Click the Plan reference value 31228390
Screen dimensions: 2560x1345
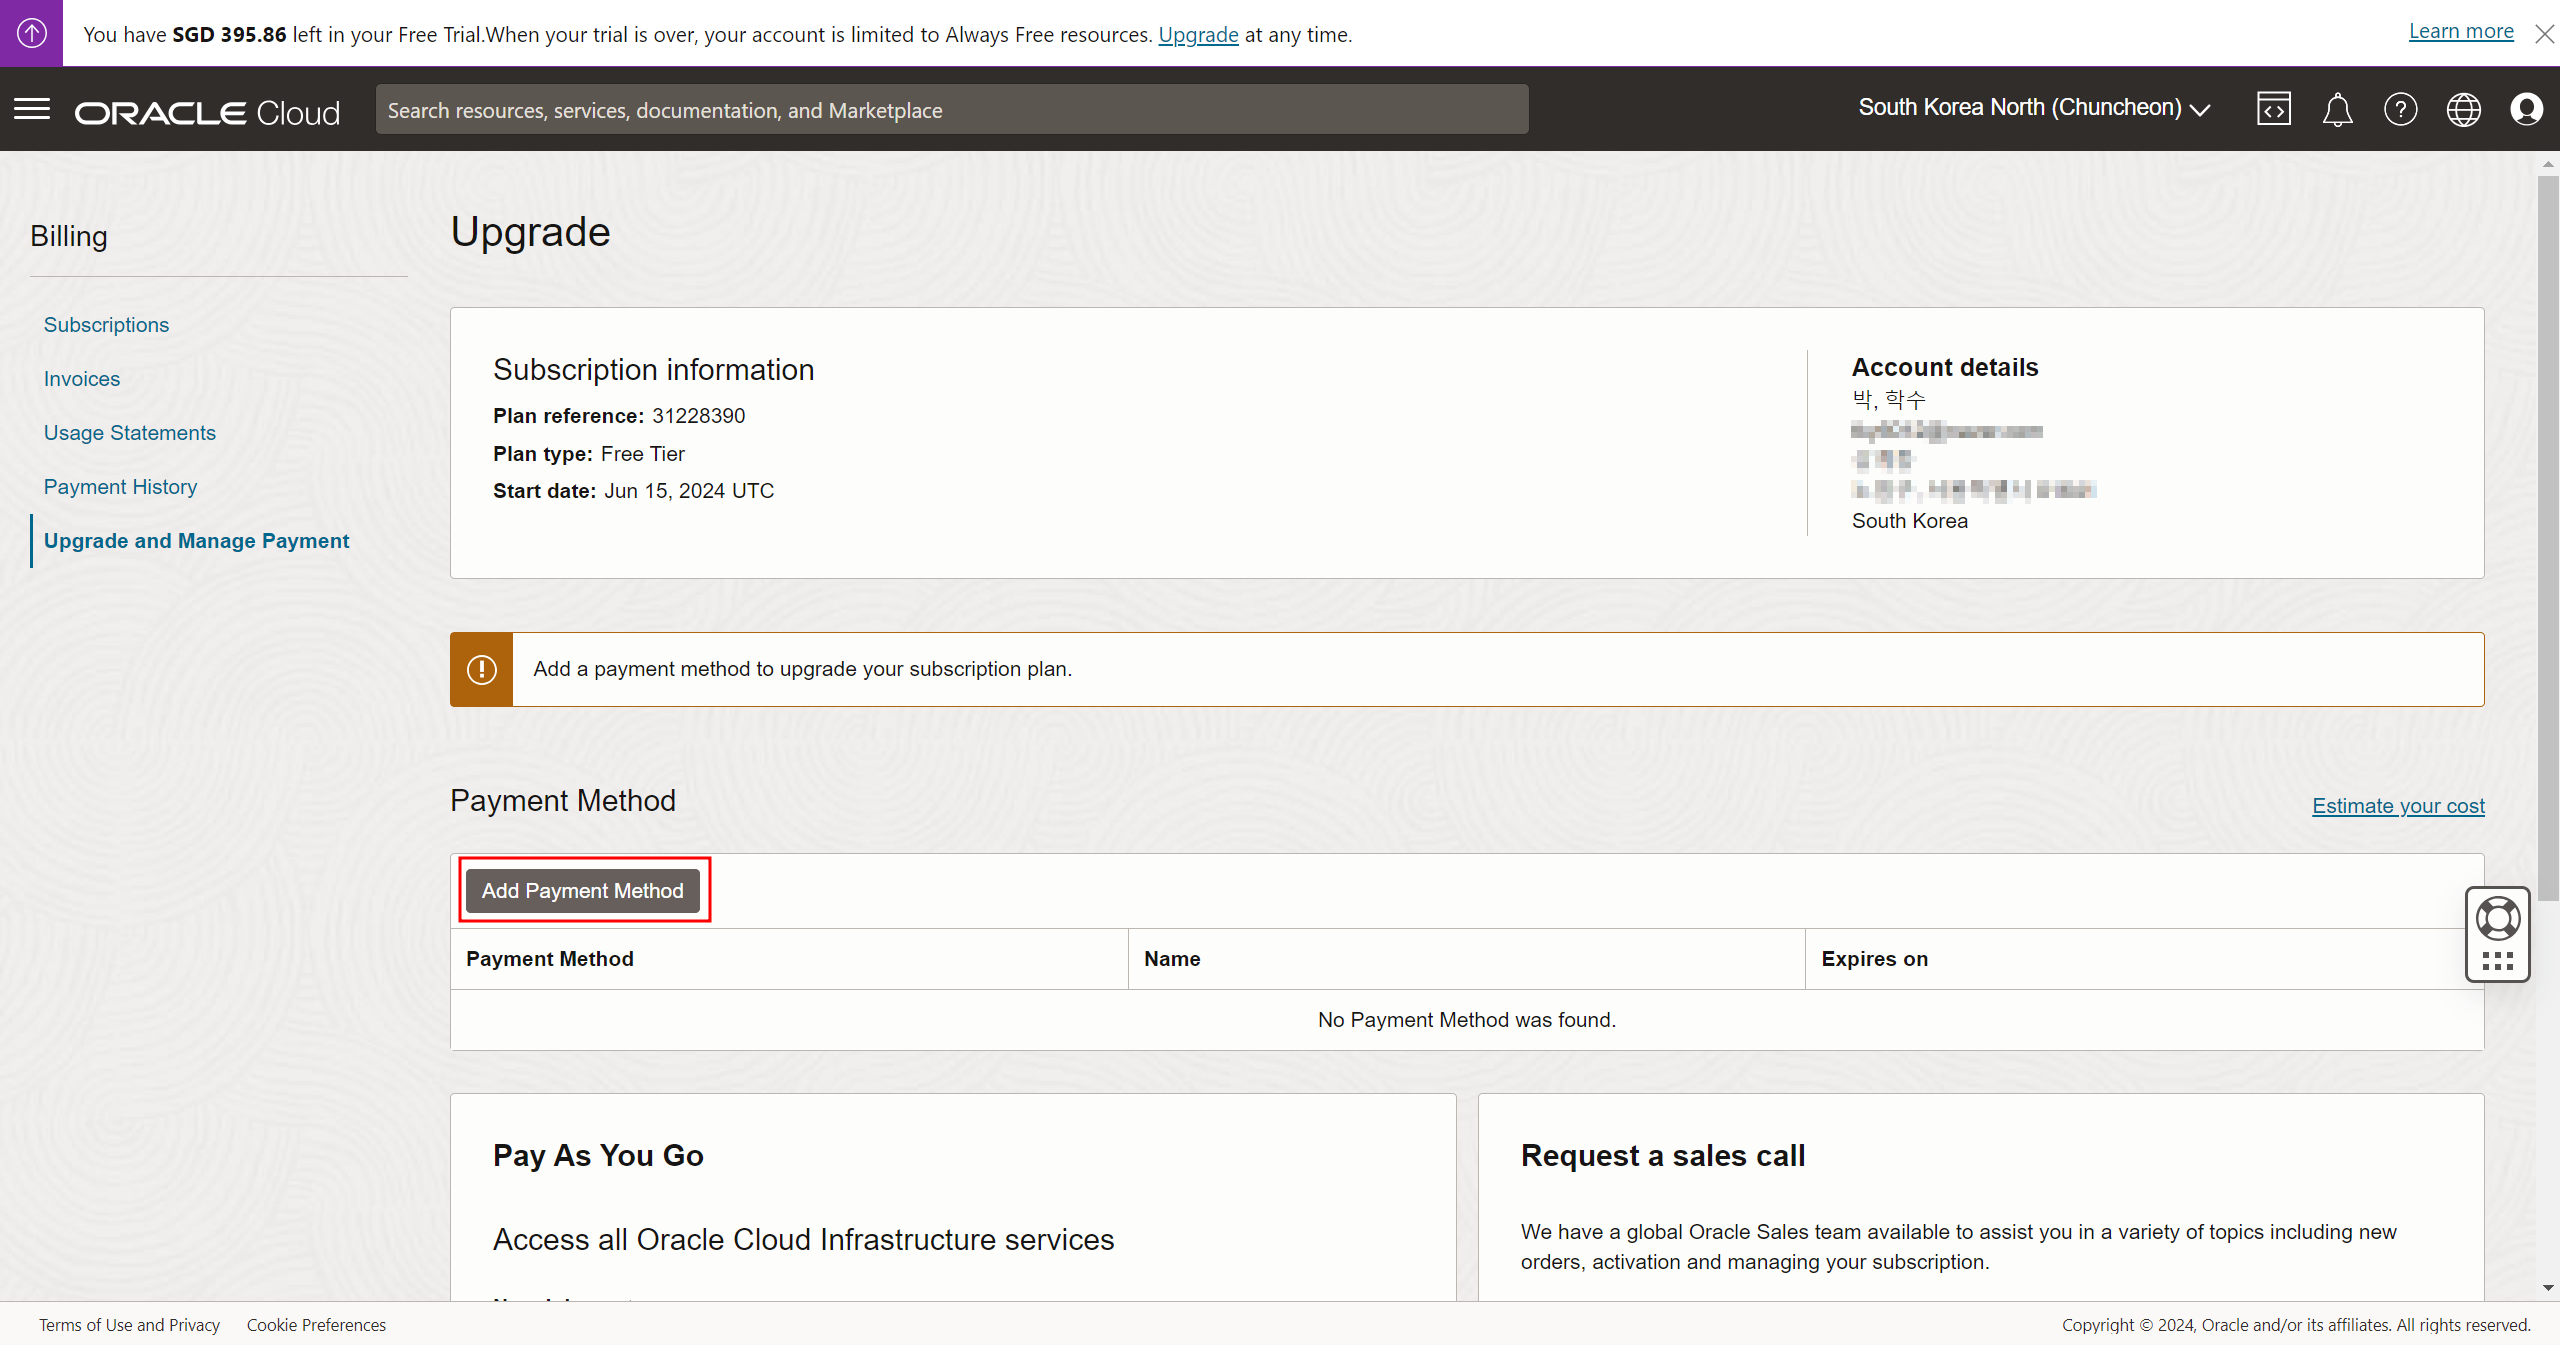coord(698,416)
